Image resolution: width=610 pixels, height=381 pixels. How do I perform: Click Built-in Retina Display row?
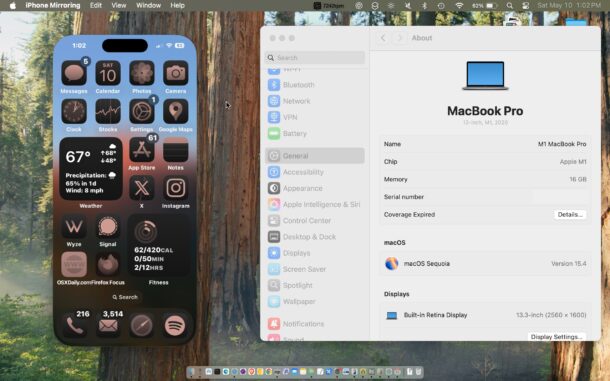pos(485,315)
